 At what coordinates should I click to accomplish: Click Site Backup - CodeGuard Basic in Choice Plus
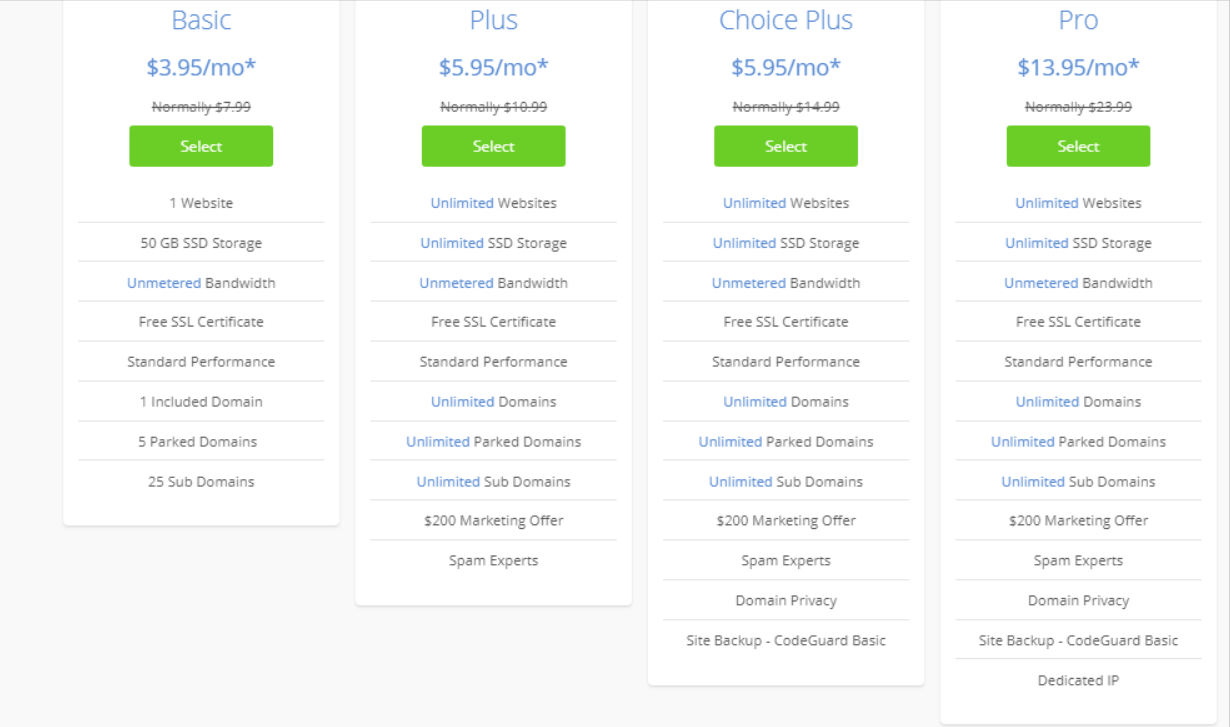786,641
